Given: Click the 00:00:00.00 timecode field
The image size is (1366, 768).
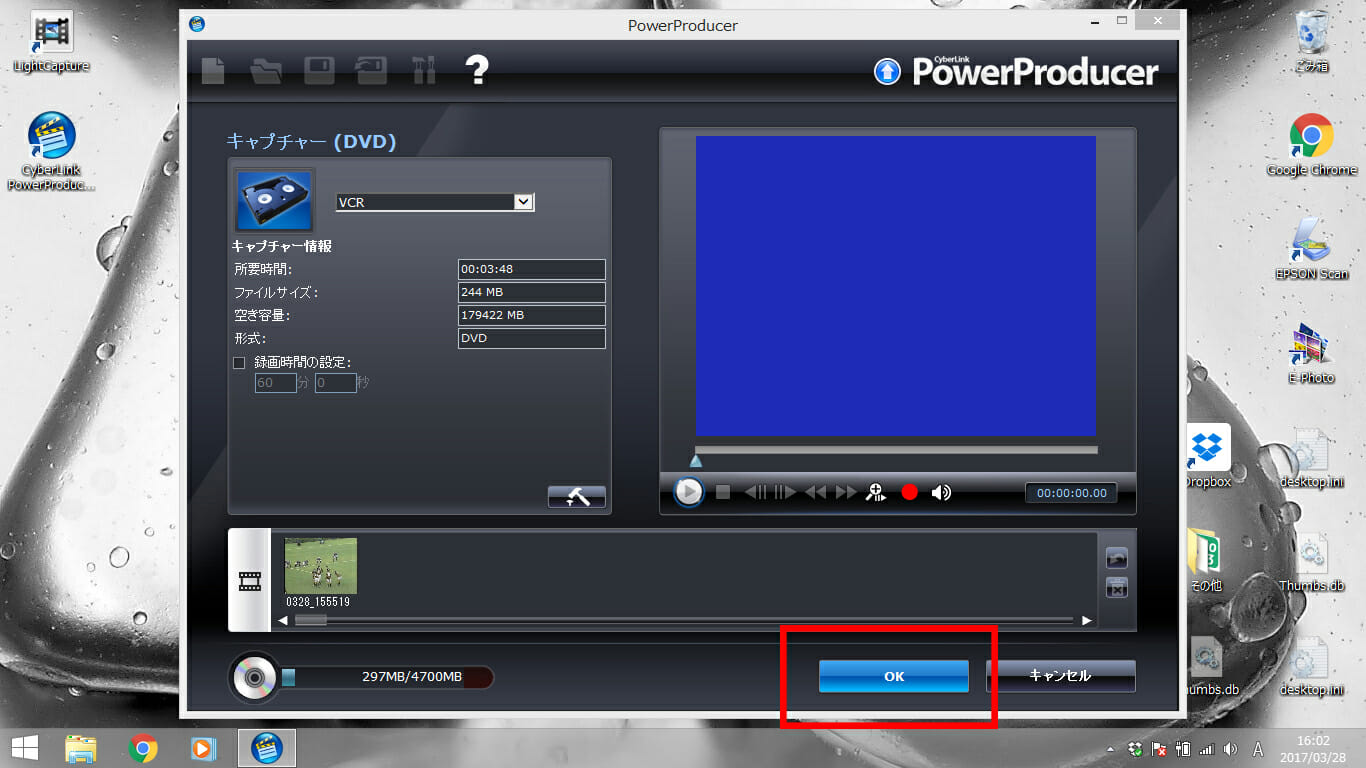Looking at the screenshot, I should pos(1071,493).
